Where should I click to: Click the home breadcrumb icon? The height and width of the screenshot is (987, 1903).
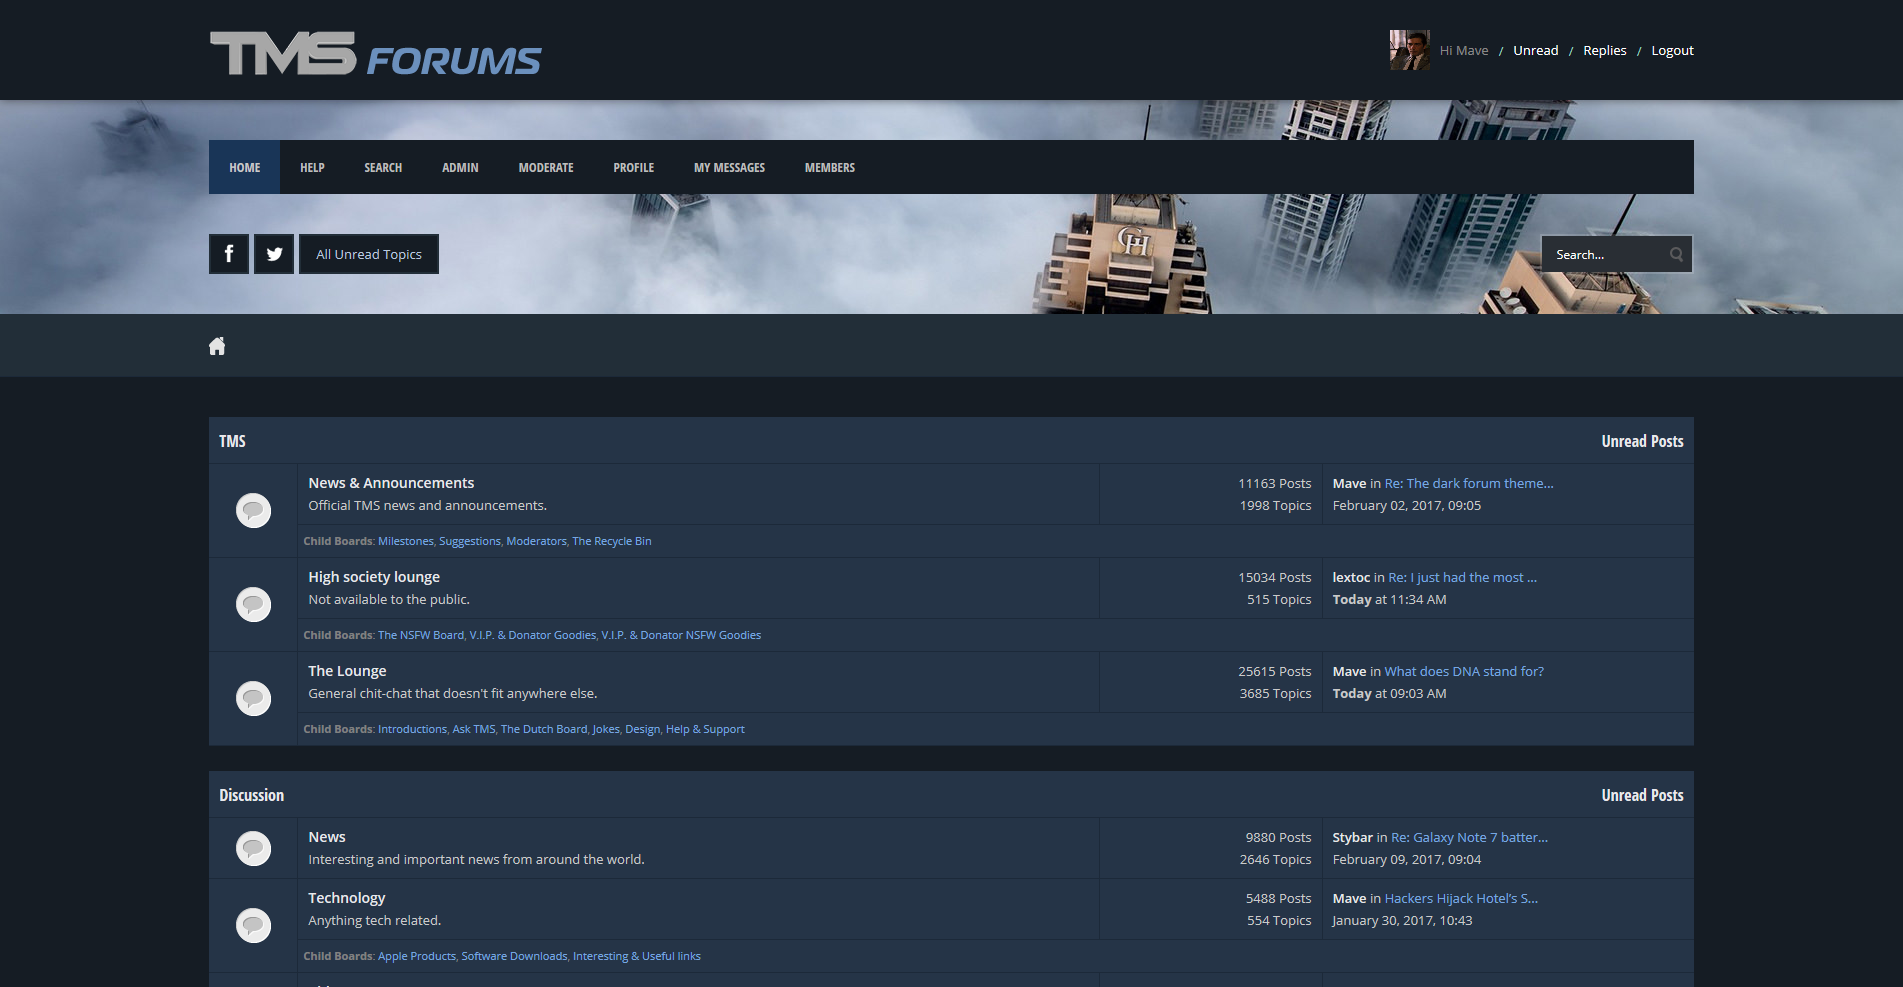click(x=217, y=346)
